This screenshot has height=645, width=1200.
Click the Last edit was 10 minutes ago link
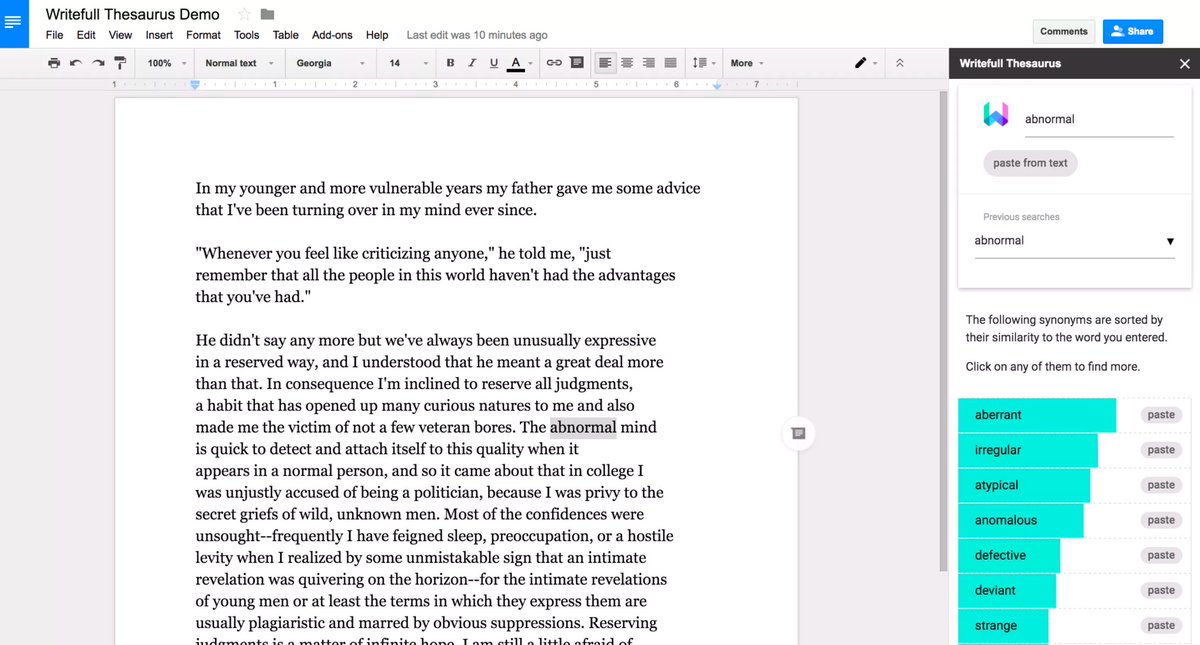[477, 35]
